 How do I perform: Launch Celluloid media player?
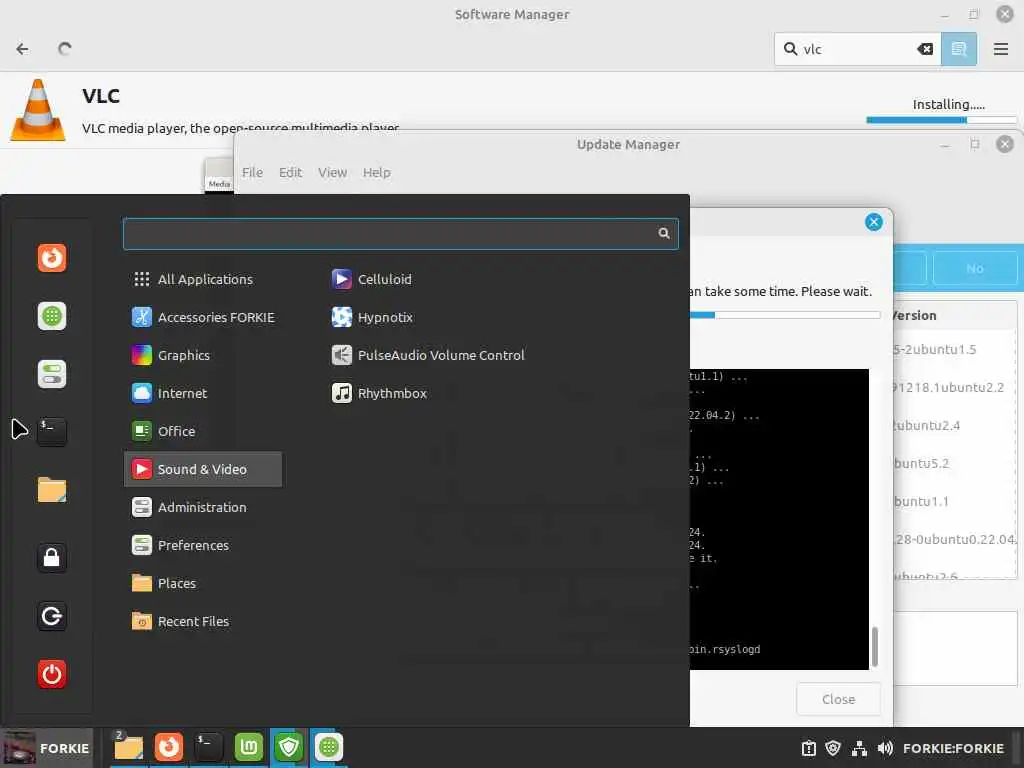[372, 280]
